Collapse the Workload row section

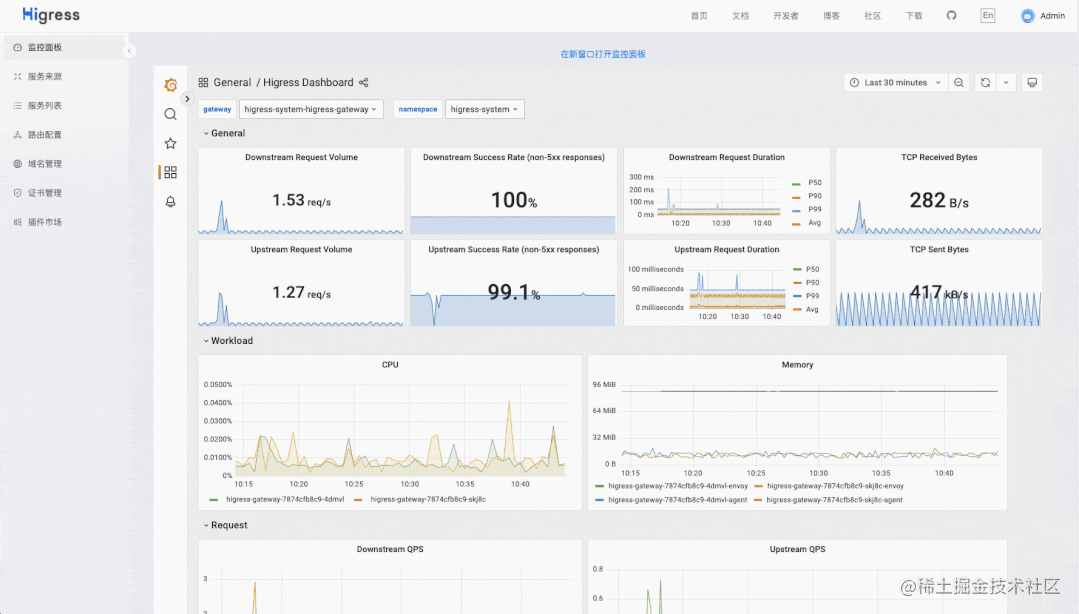[228, 341]
